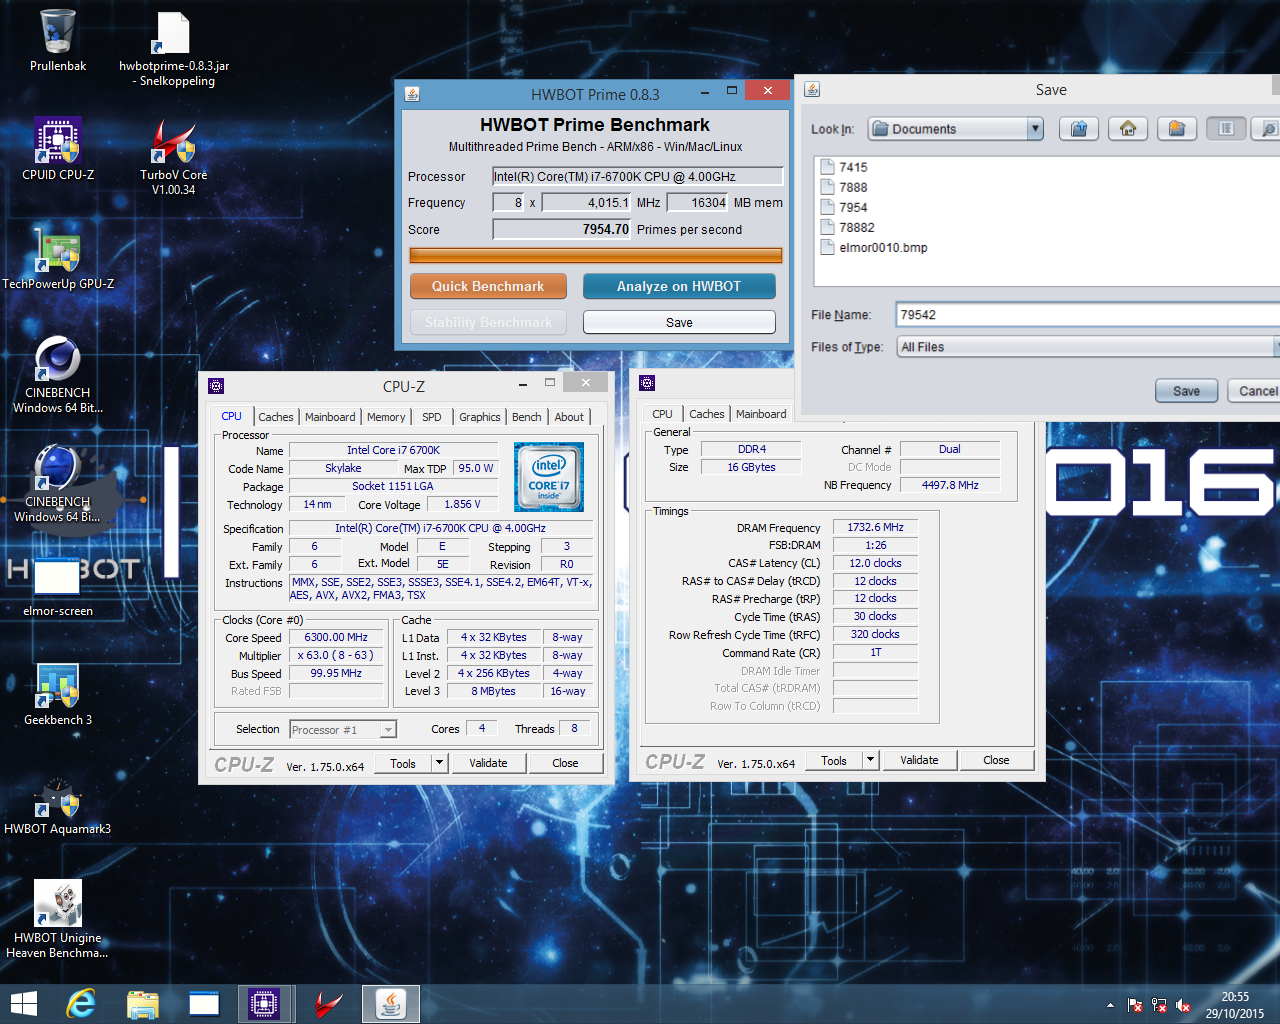Launch TurboV Core V1.00.34 shortcut

click(x=174, y=157)
